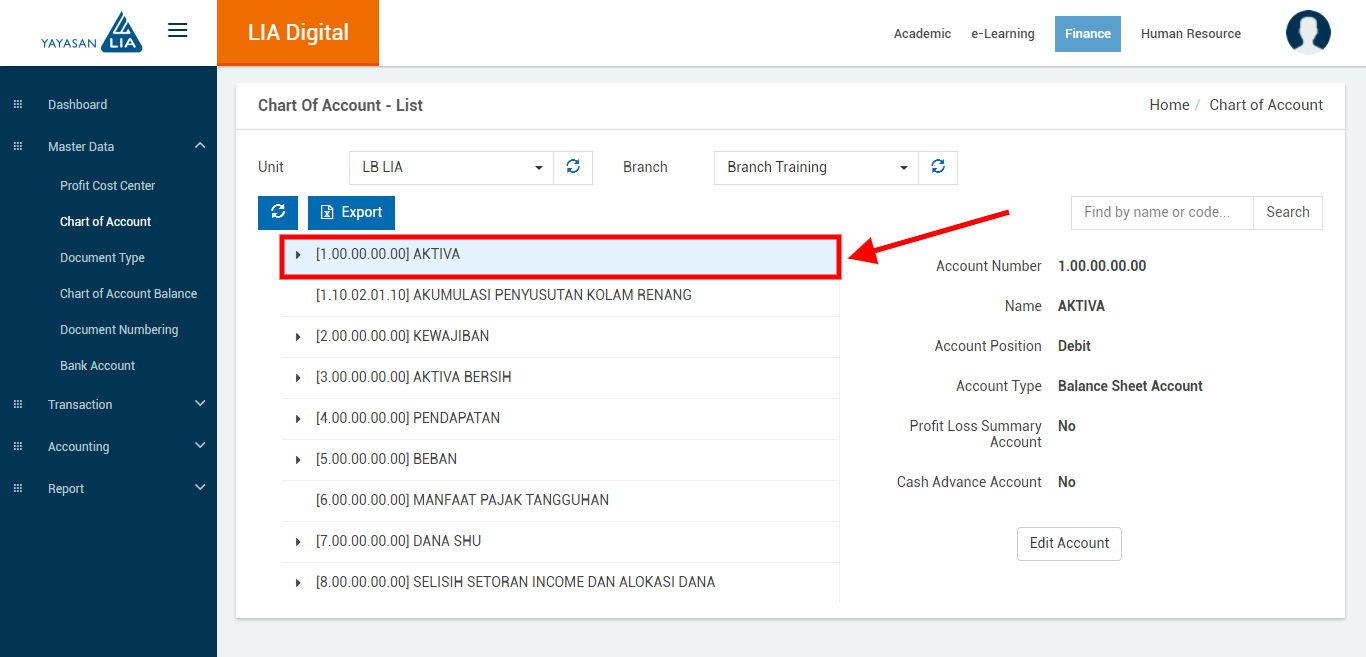Click the Dashboard grid icon in sidebar
Screen dimensions: 1366x657
(17, 105)
